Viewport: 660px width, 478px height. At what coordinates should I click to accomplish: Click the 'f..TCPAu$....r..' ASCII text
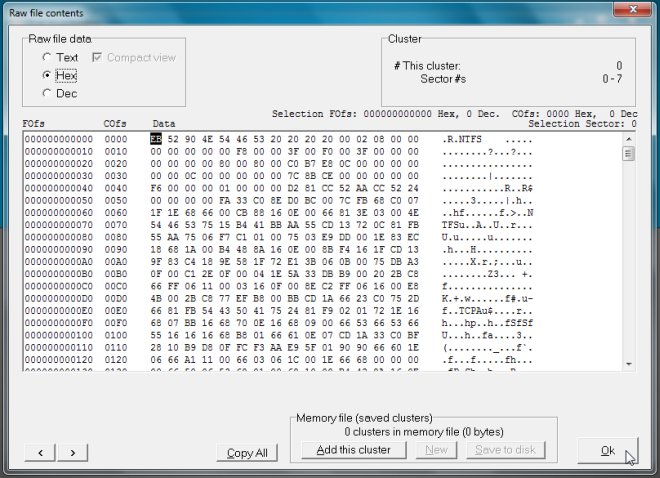click(487, 311)
